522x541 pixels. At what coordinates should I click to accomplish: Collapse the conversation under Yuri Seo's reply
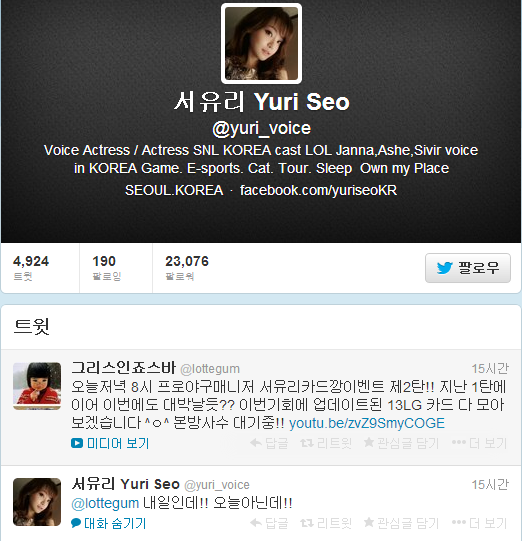click(109, 523)
